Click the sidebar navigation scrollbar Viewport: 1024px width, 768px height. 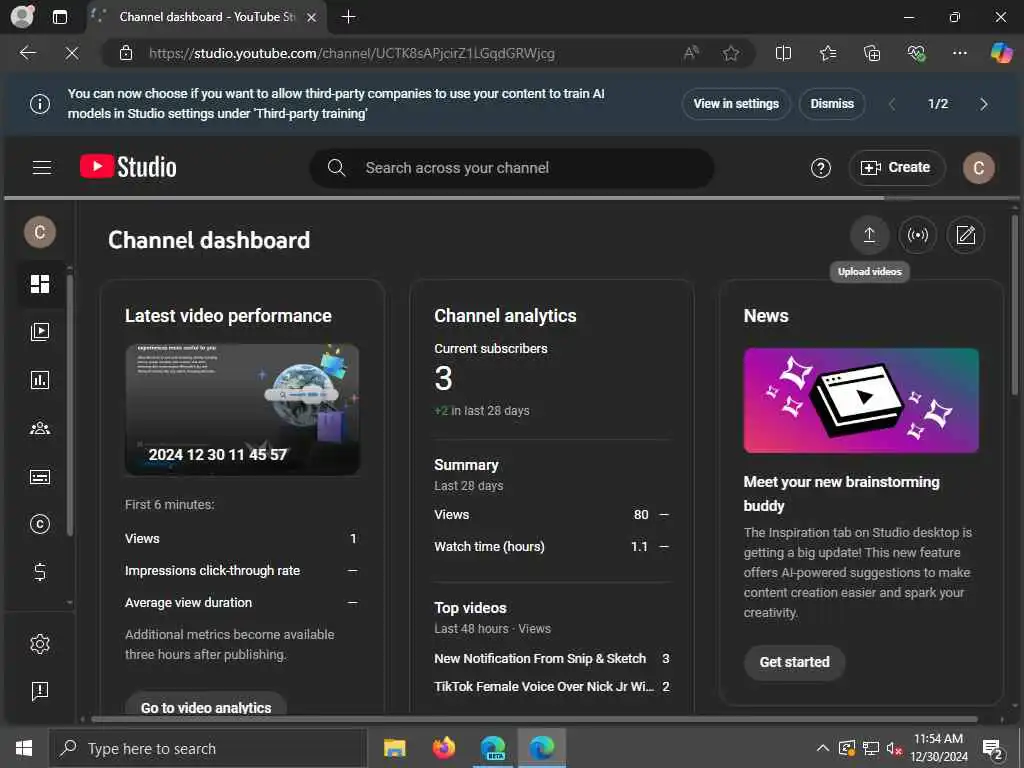pyautogui.click(x=69, y=405)
